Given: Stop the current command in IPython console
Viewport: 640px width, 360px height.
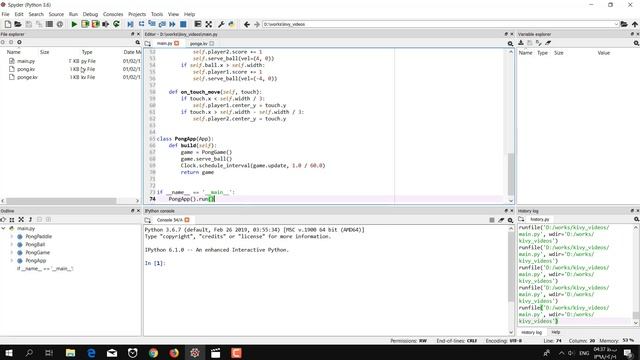Looking at the screenshot, I should pos(492,220).
